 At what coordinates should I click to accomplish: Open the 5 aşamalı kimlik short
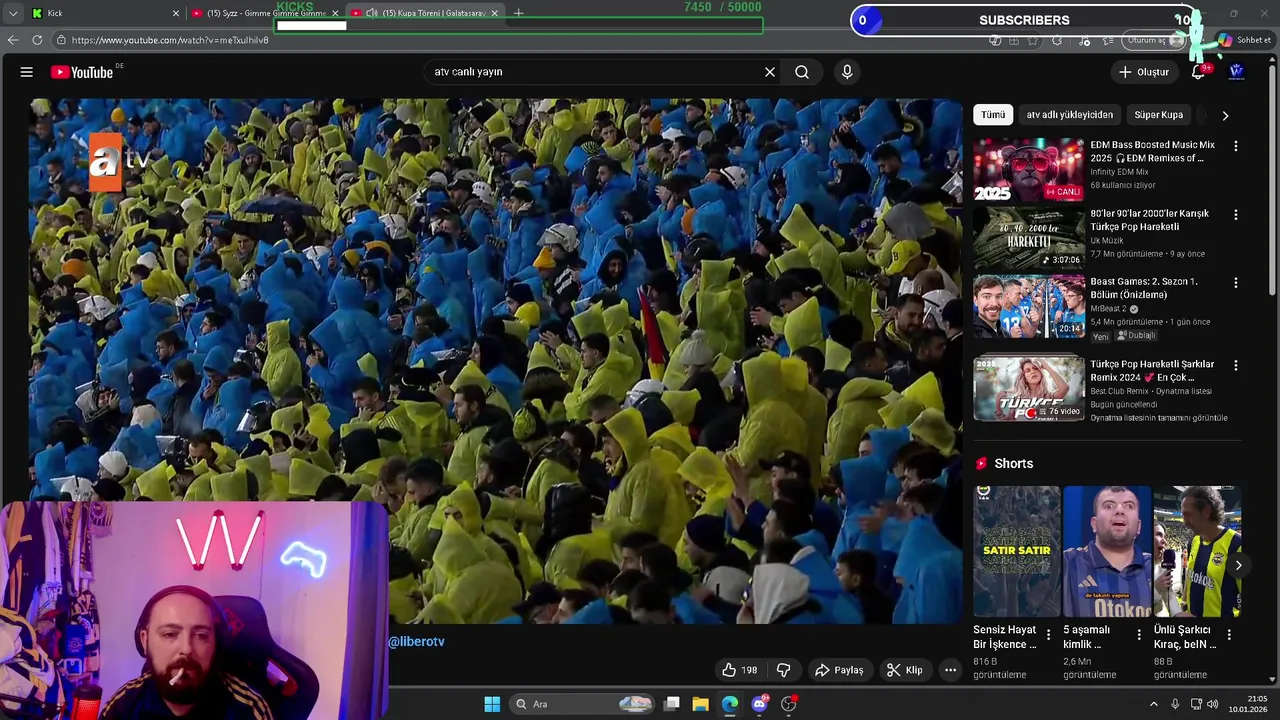point(1106,551)
